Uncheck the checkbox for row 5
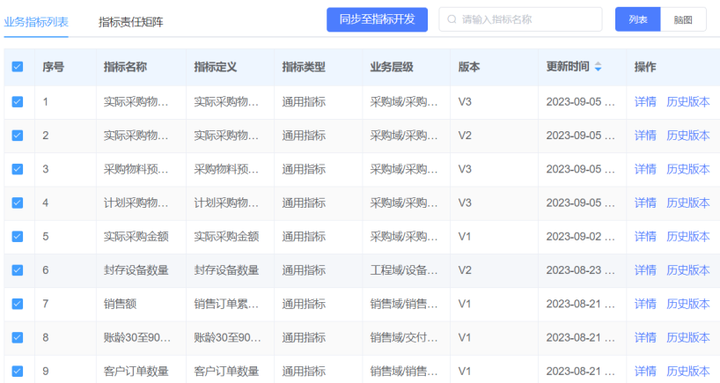This screenshot has width=720, height=383. (x=17, y=237)
